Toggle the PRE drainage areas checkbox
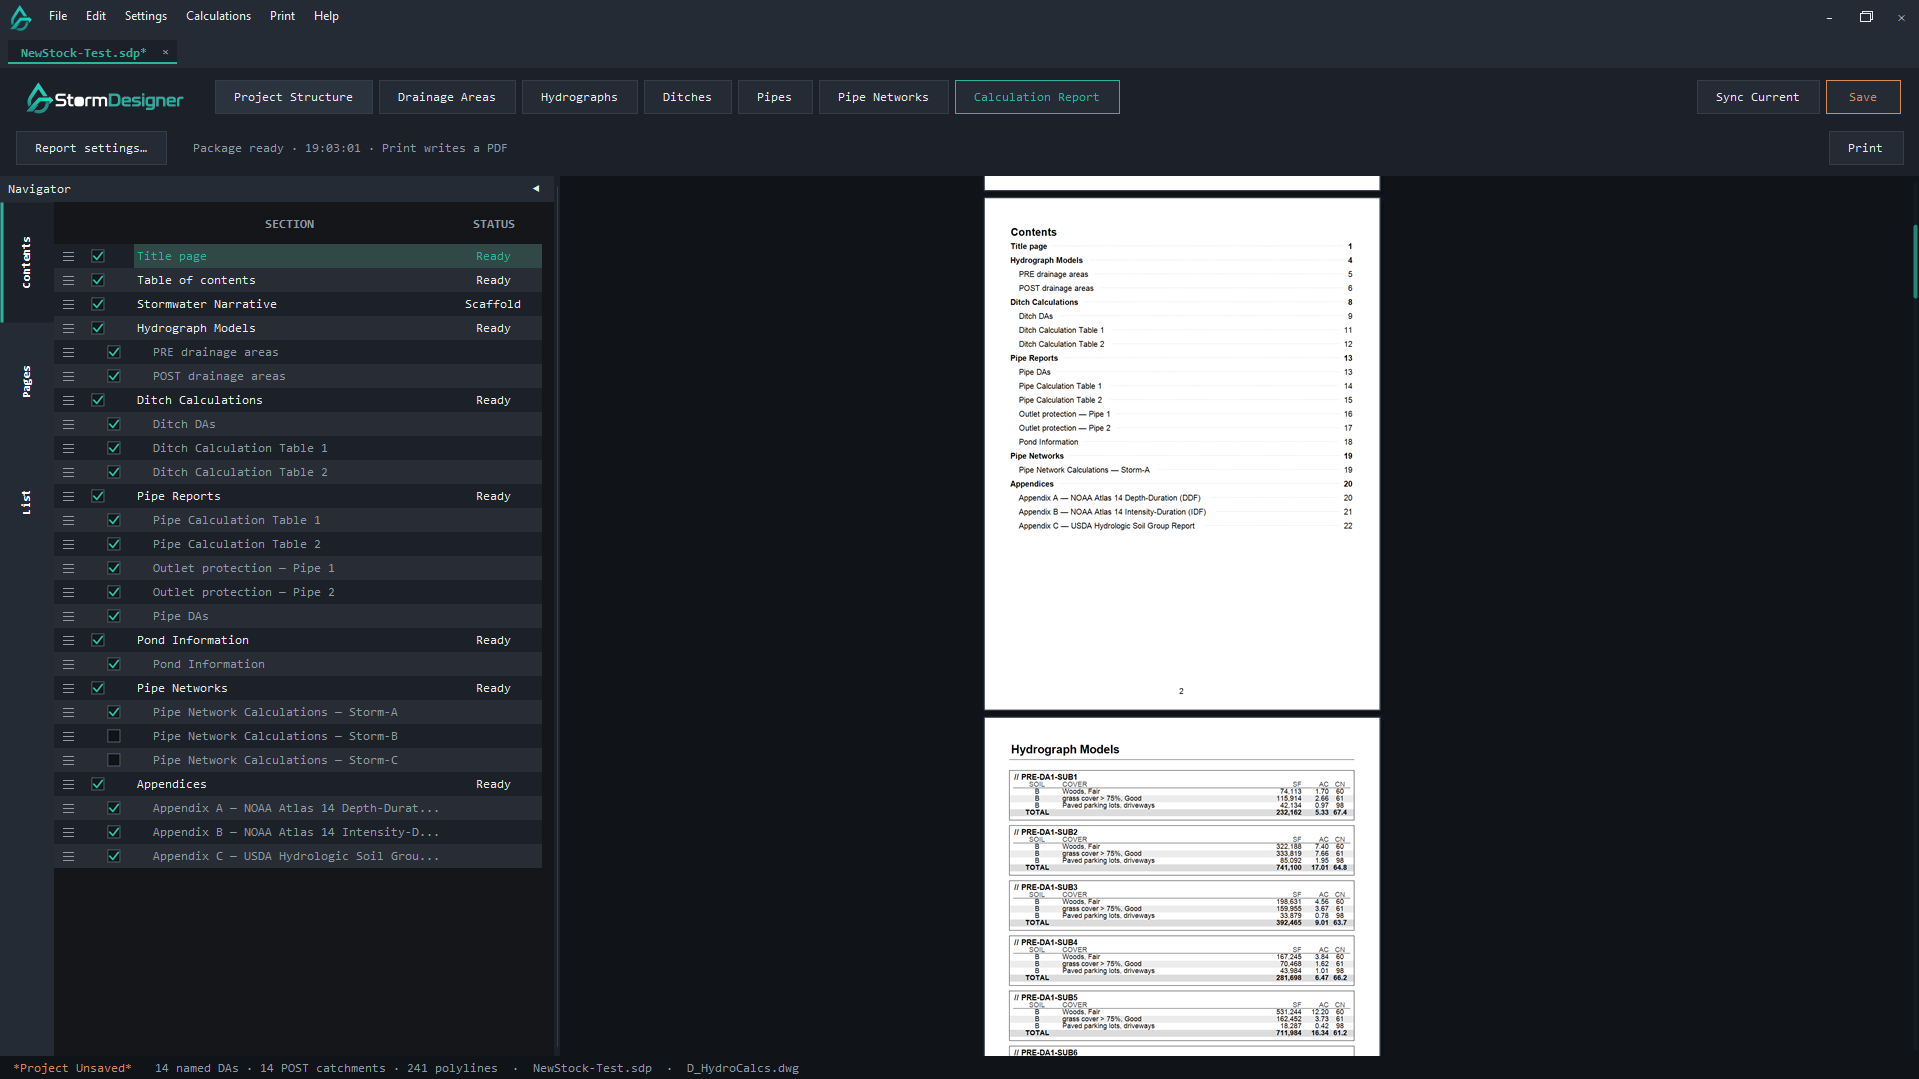Image resolution: width=1919 pixels, height=1079 pixels. click(114, 352)
